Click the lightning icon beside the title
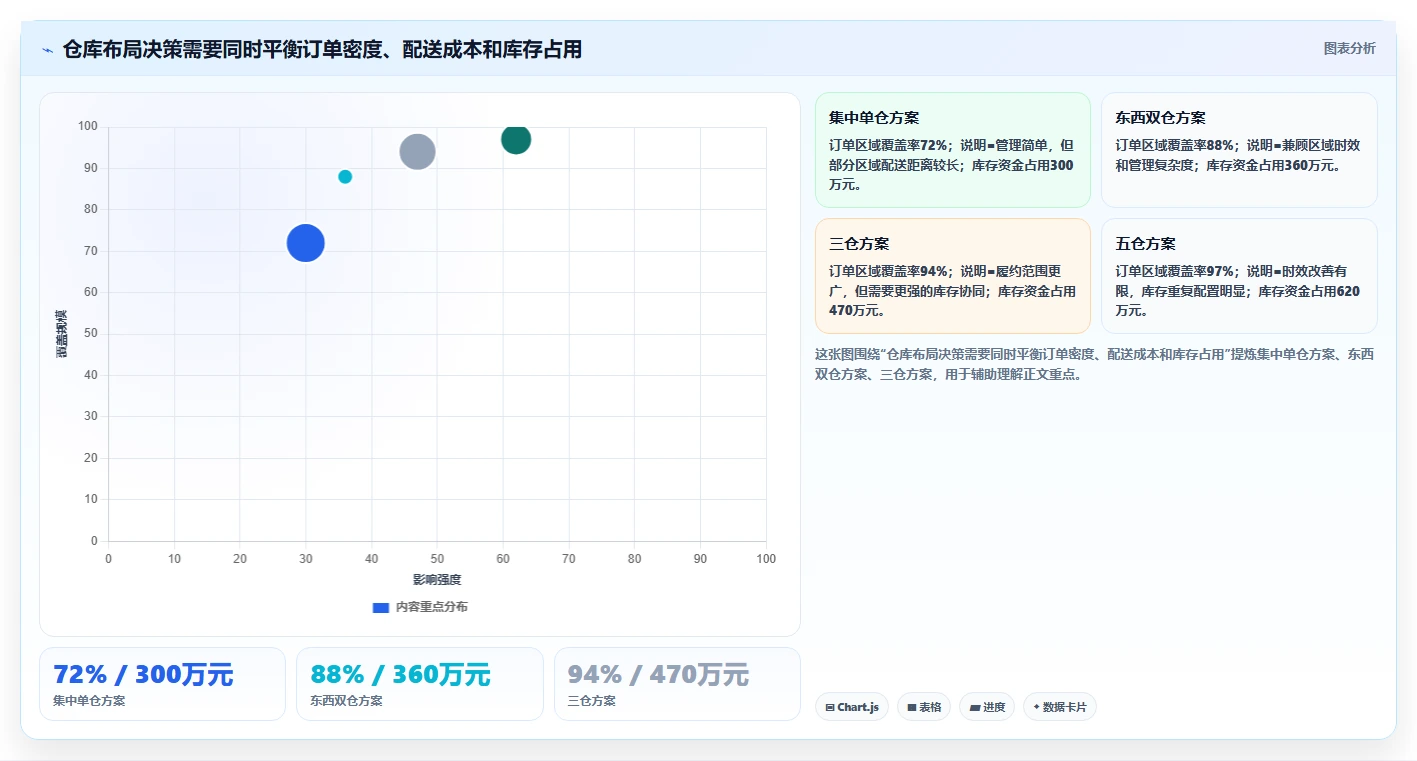Viewport: 1417px width, 761px height. pos(47,50)
